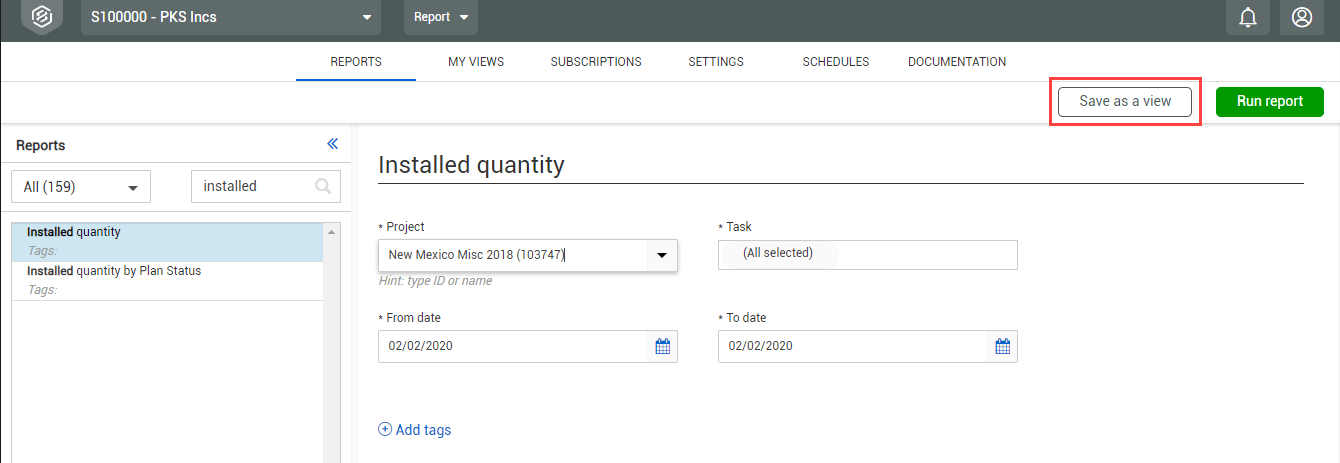Open the From date calendar picker icon

(x=662, y=346)
